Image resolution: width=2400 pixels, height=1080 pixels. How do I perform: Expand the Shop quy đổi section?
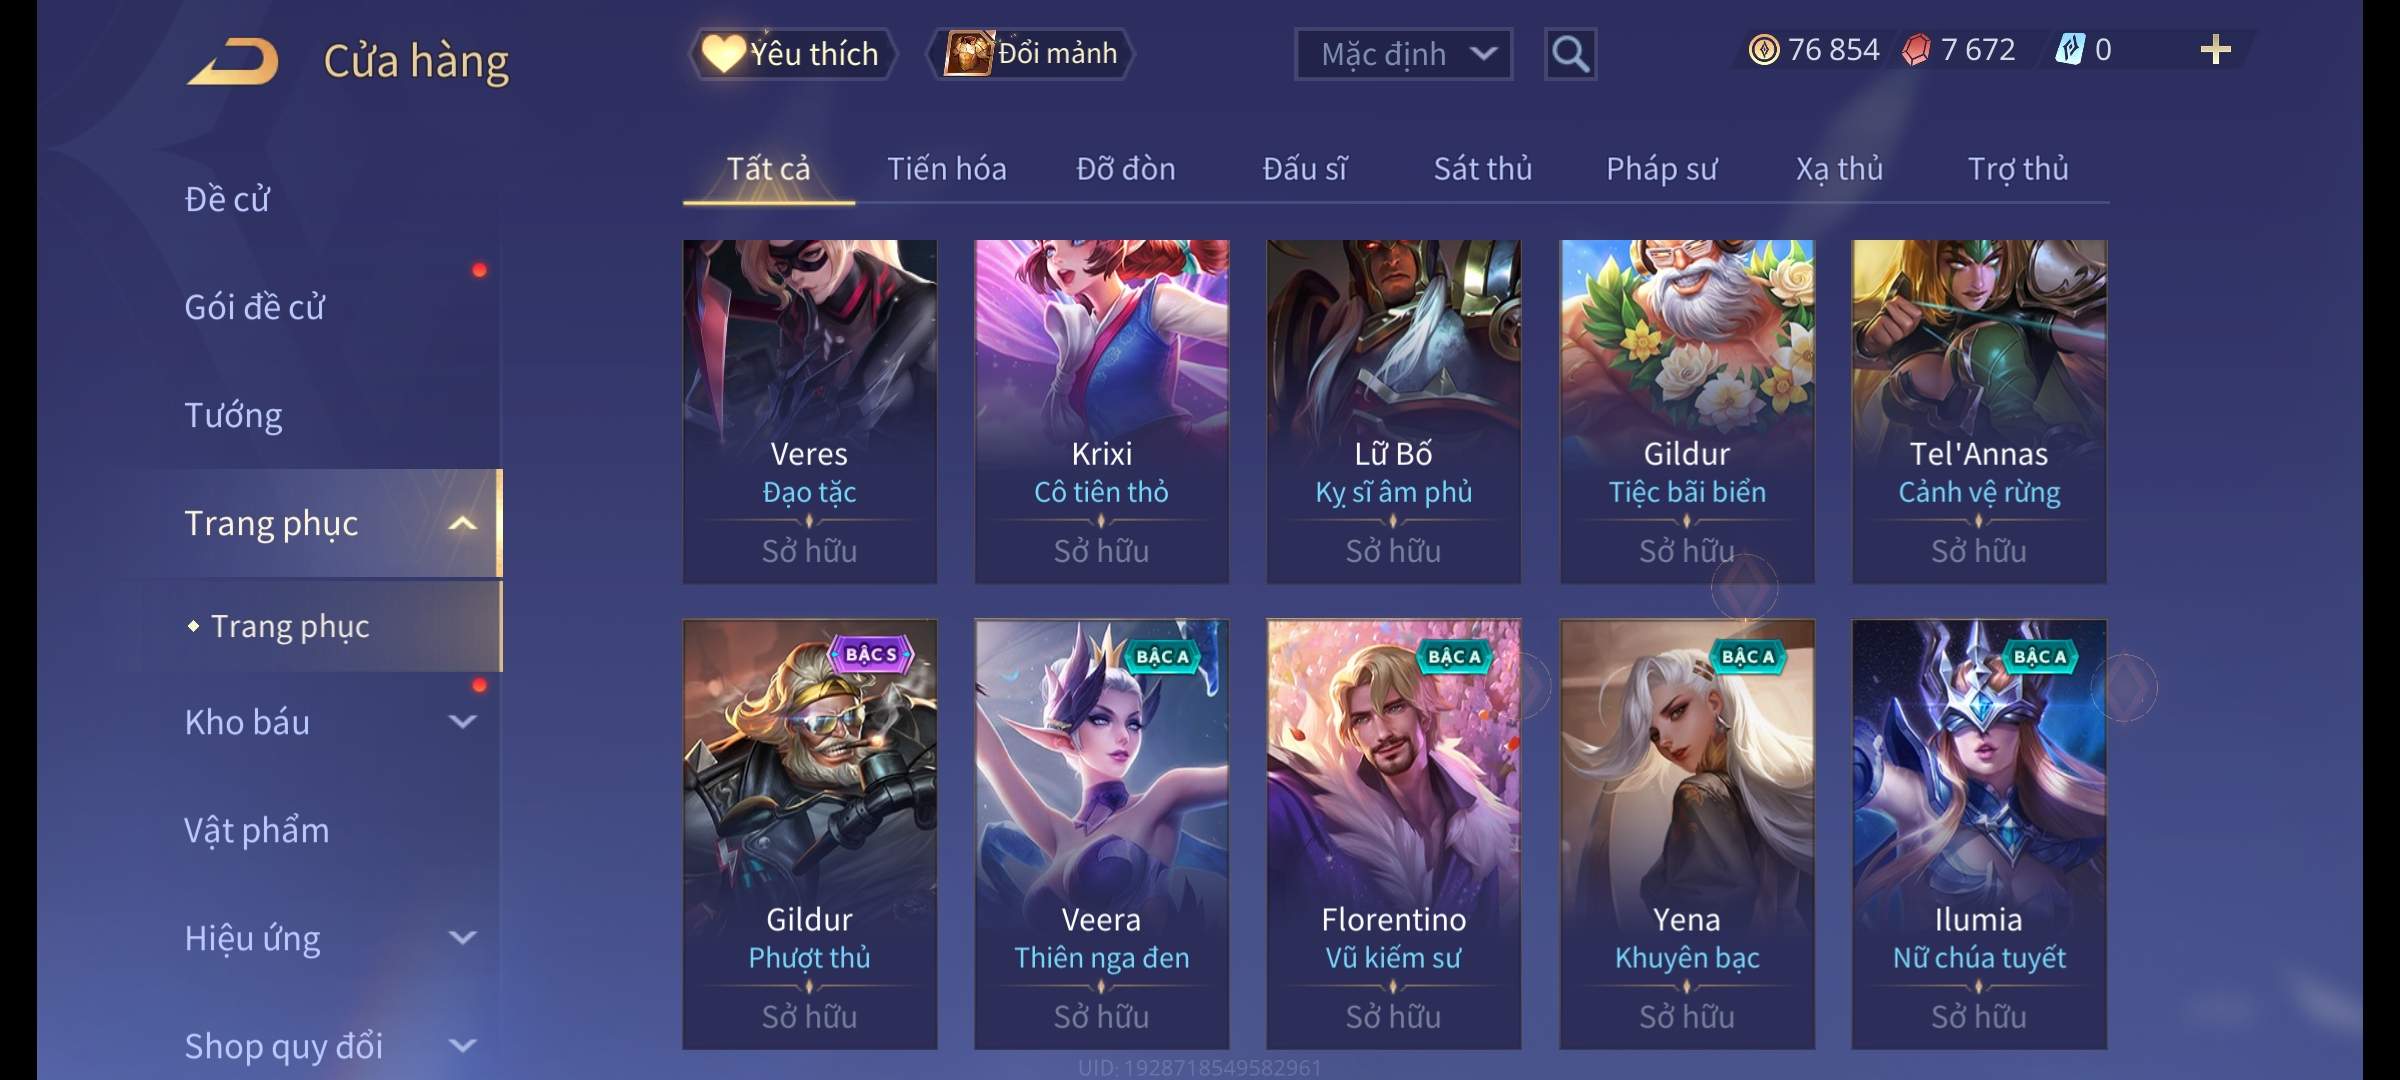pos(462,1046)
